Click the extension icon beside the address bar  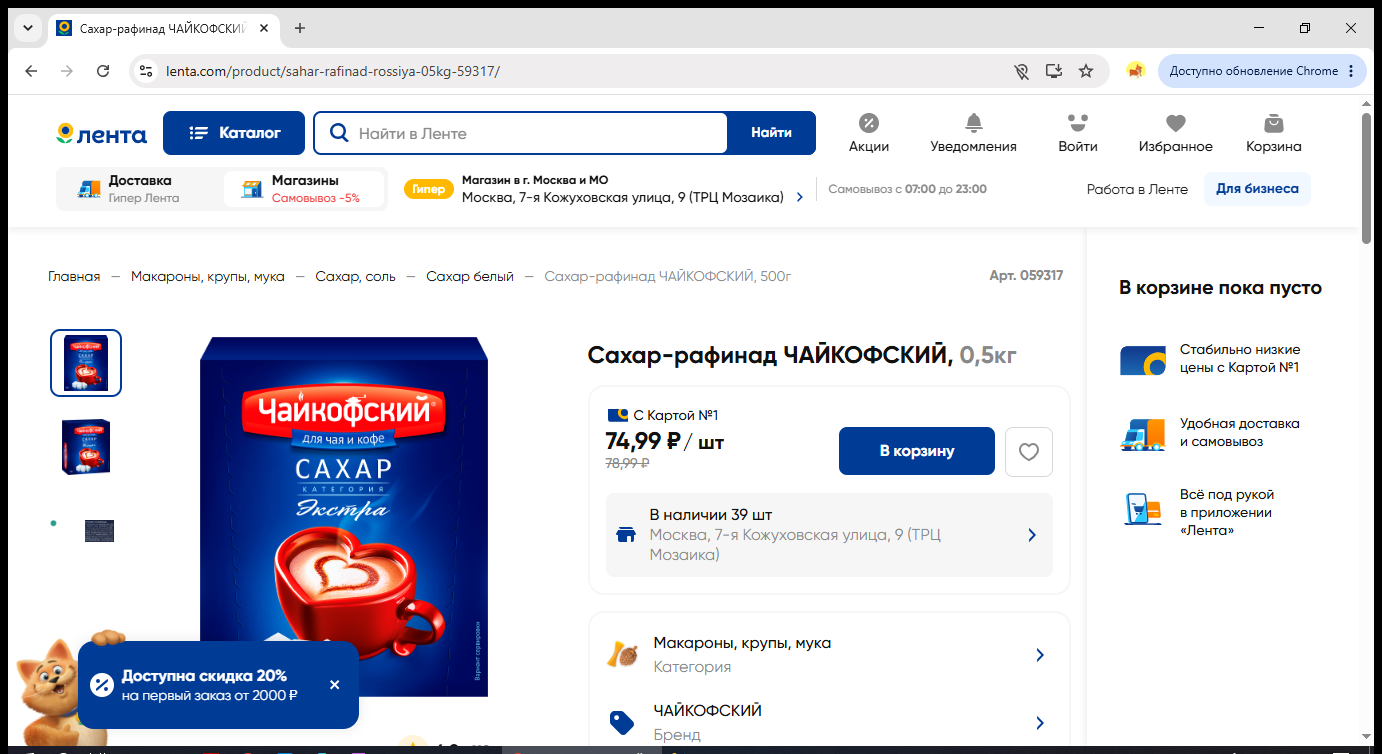1135,71
